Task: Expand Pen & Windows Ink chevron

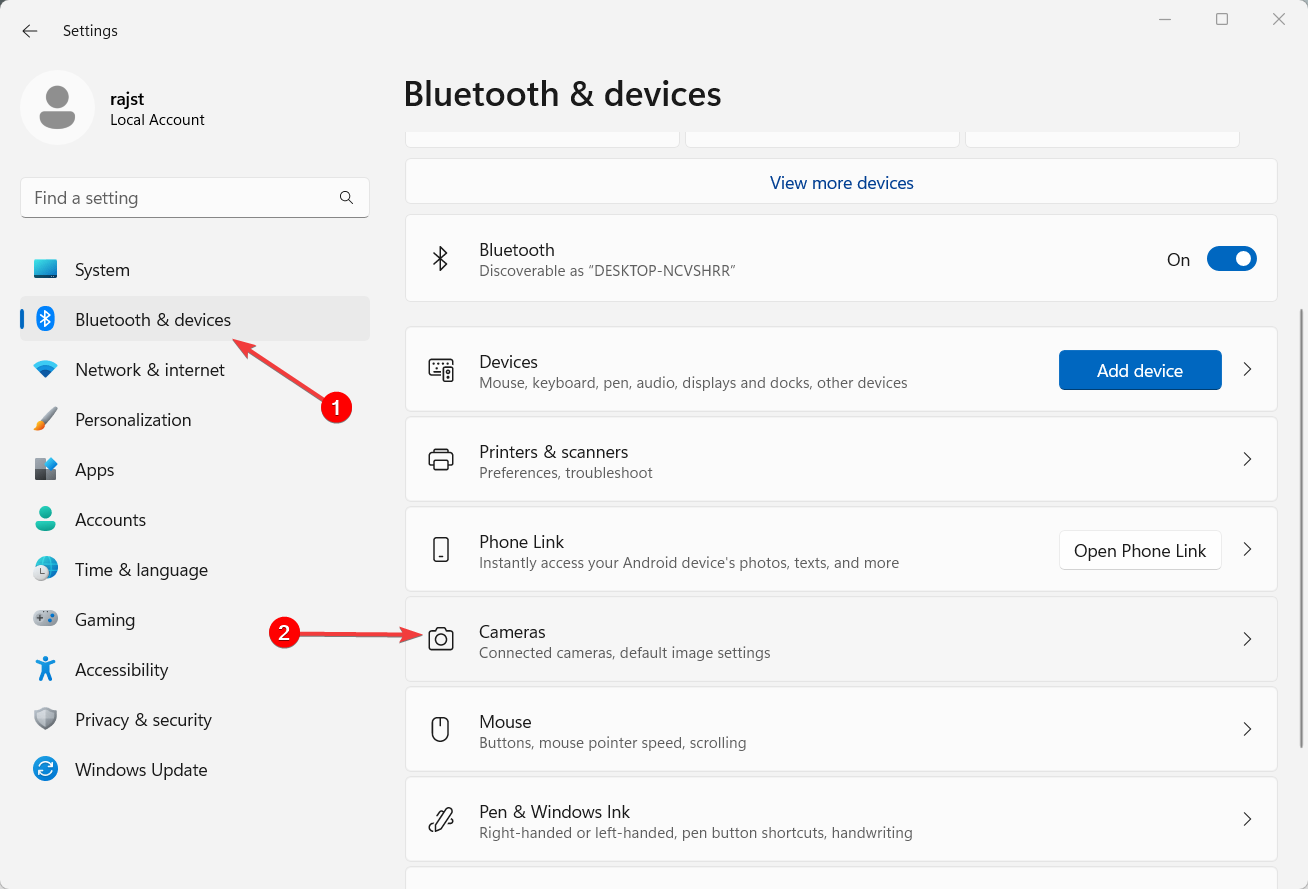Action: pyautogui.click(x=1247, y=819)
